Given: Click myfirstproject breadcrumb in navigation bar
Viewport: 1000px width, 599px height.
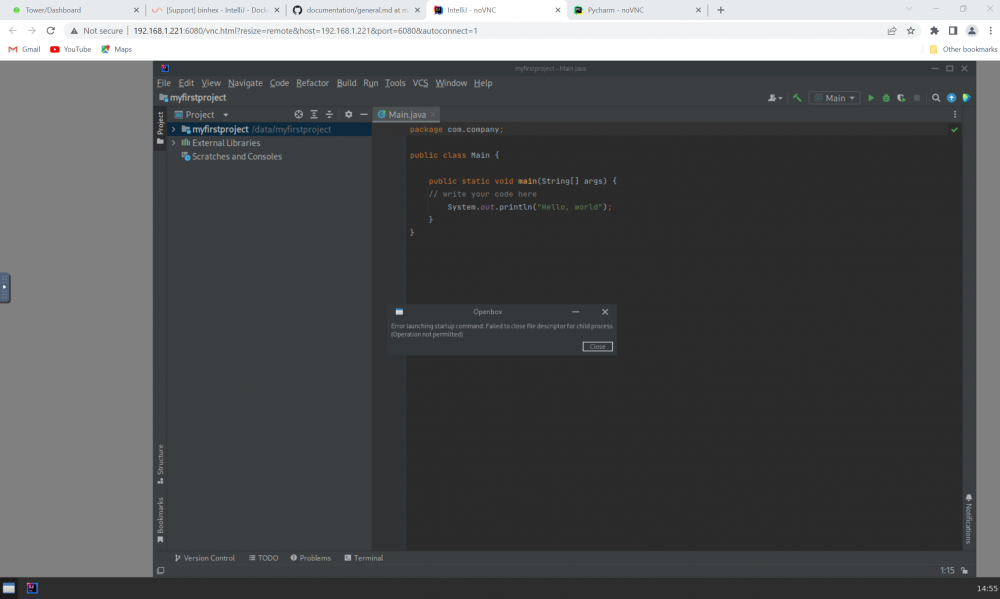Looking at the screenshot, I should pos(193,98).
